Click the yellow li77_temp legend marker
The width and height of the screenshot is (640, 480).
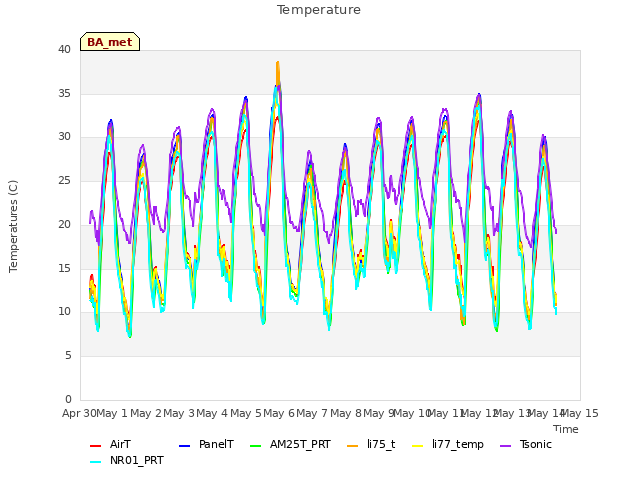pyautogui.click(x=418, y=446)
